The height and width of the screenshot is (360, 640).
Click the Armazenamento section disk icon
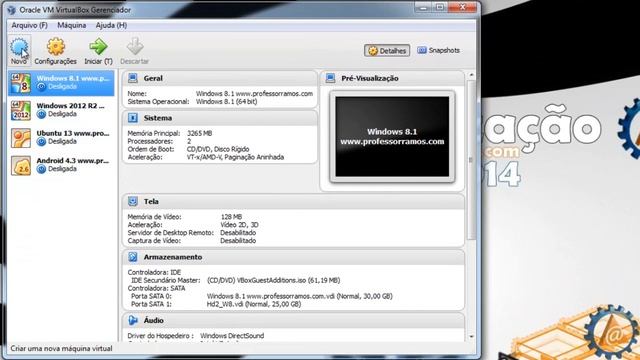click(x=133, y=257)
